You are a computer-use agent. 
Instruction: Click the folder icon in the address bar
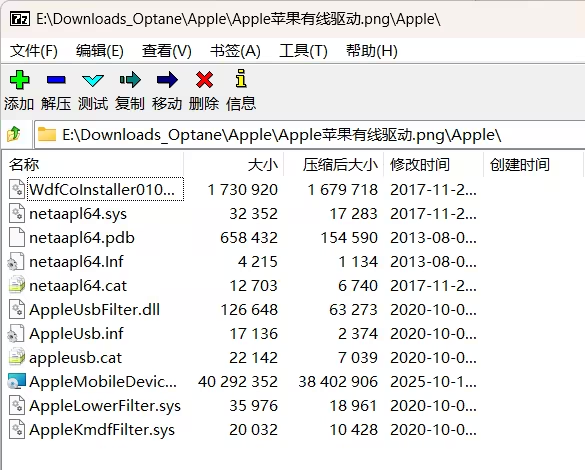47,134
